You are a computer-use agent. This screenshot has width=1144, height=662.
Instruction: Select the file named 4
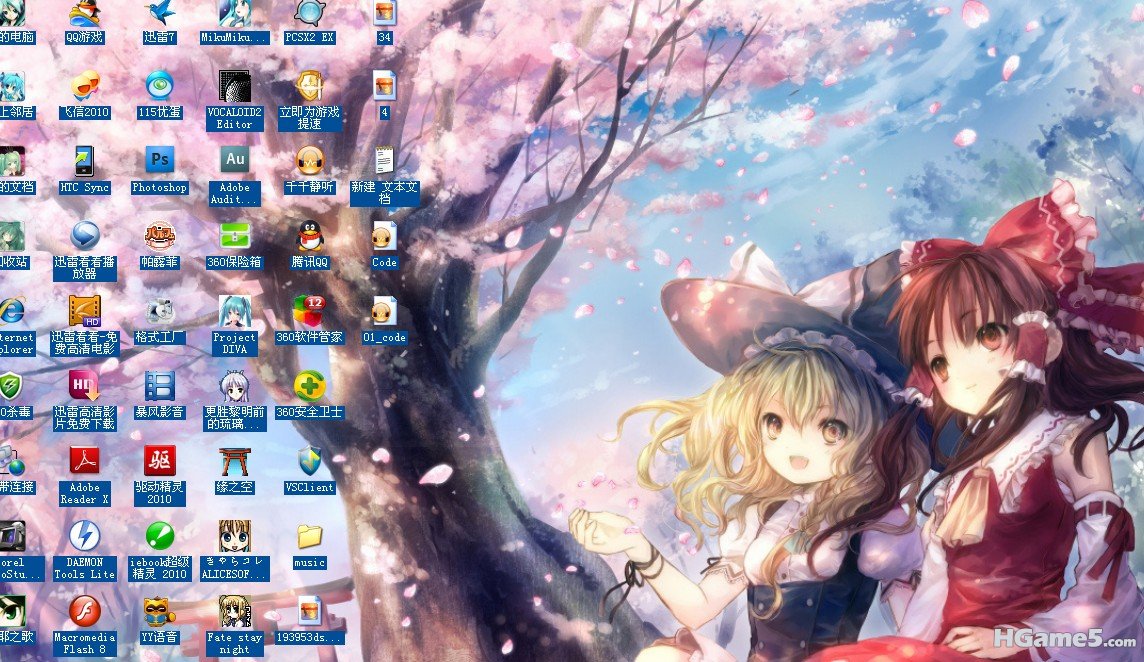[384, 86]
